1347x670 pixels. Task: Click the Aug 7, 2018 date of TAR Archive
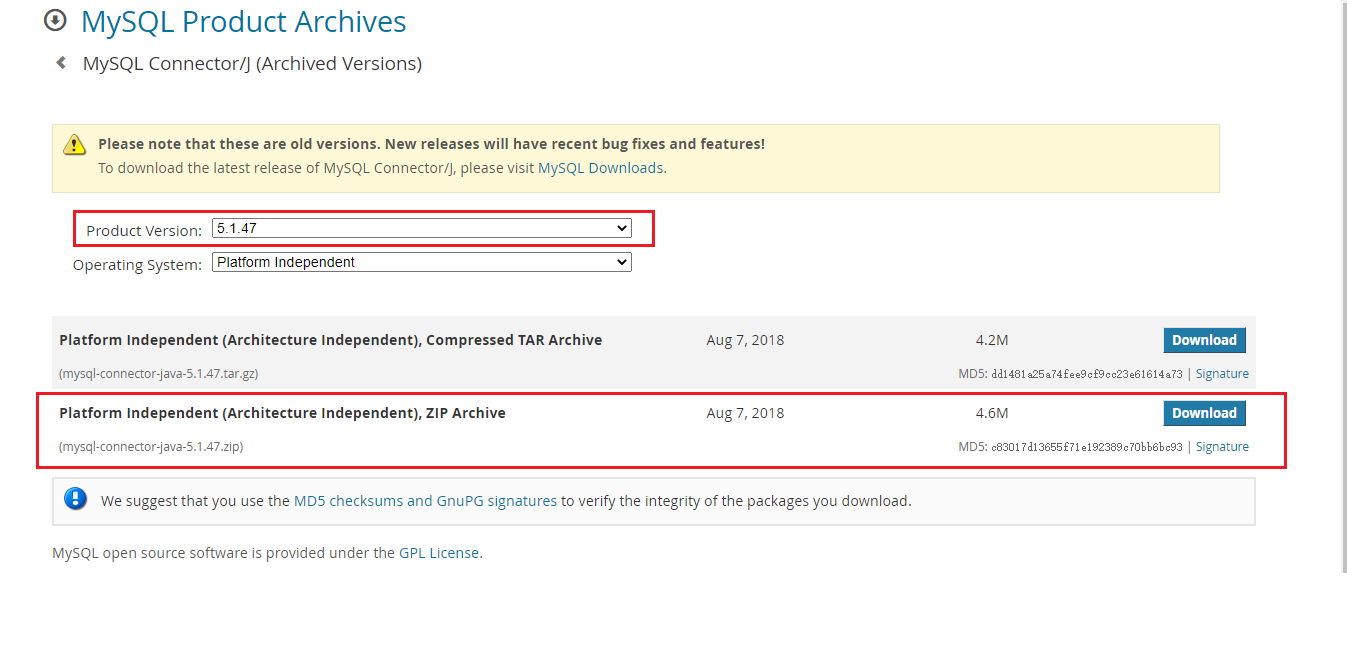745,340
